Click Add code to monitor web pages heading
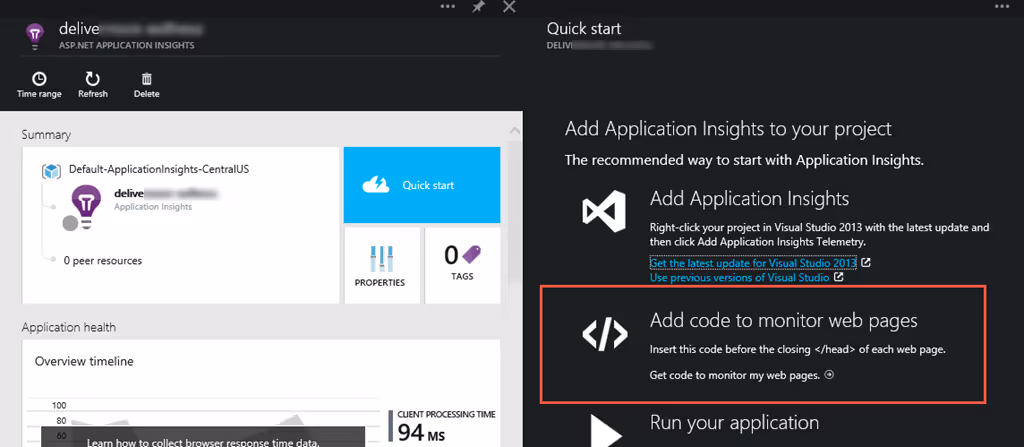 (784, 321)
